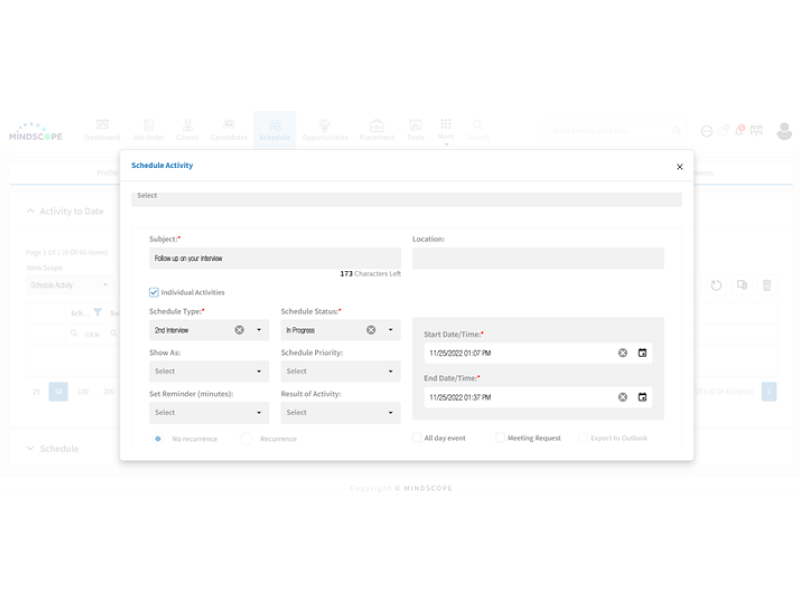Click inside the Location input field
The height and width of the screenshot is (599, 800).
538,257
